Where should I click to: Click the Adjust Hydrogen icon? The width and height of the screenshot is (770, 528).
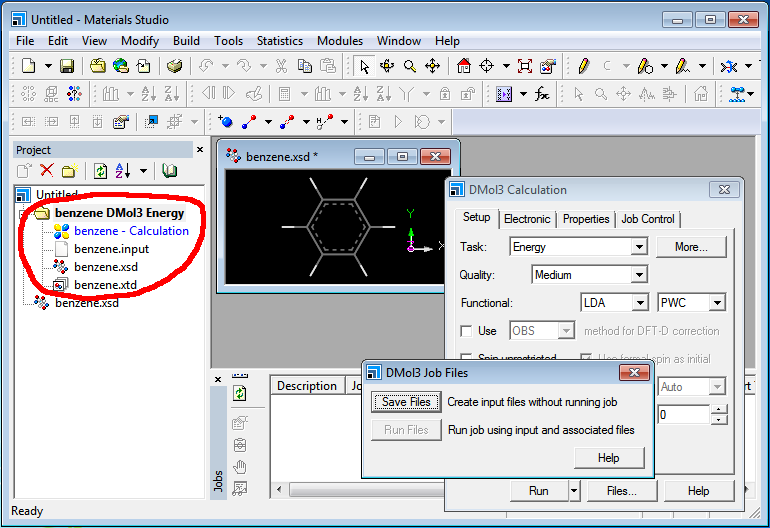coord(325,121)
